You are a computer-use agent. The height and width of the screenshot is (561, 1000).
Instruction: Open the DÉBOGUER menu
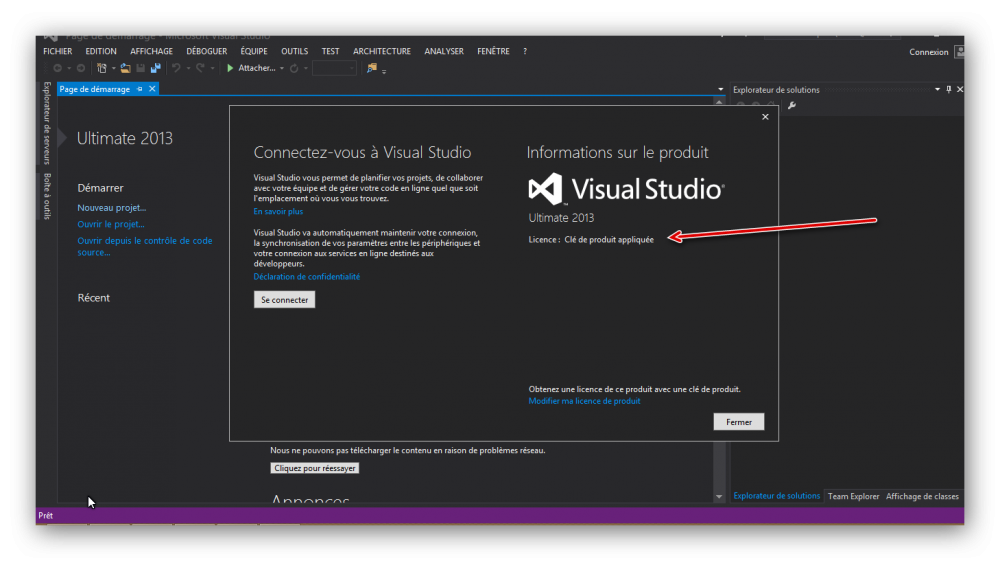(x=207, y=51)
